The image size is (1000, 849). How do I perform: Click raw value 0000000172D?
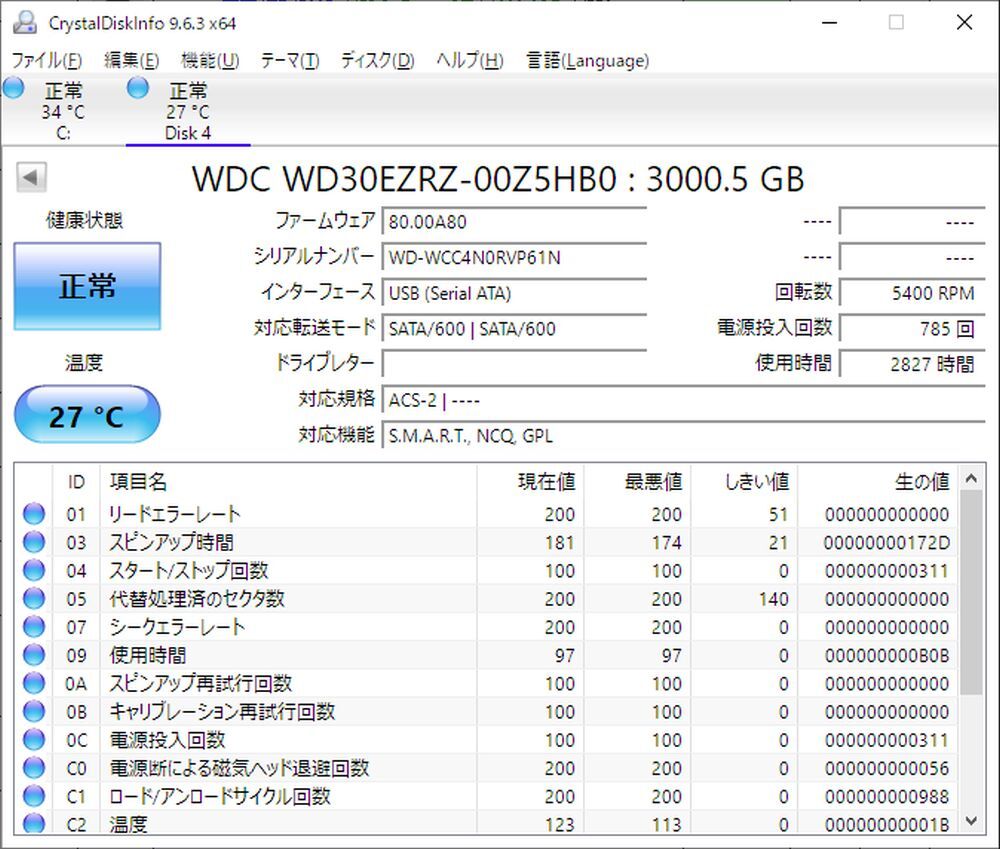point(886,543)
